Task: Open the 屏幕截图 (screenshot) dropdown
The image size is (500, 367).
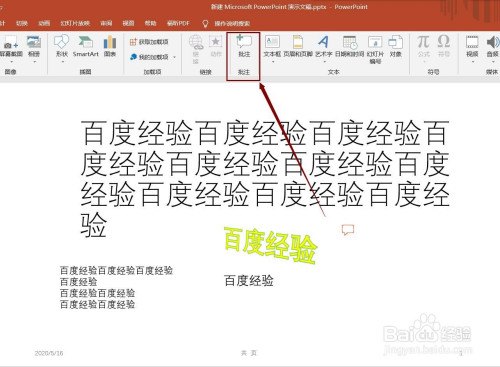Action: [x=11, y=62]
